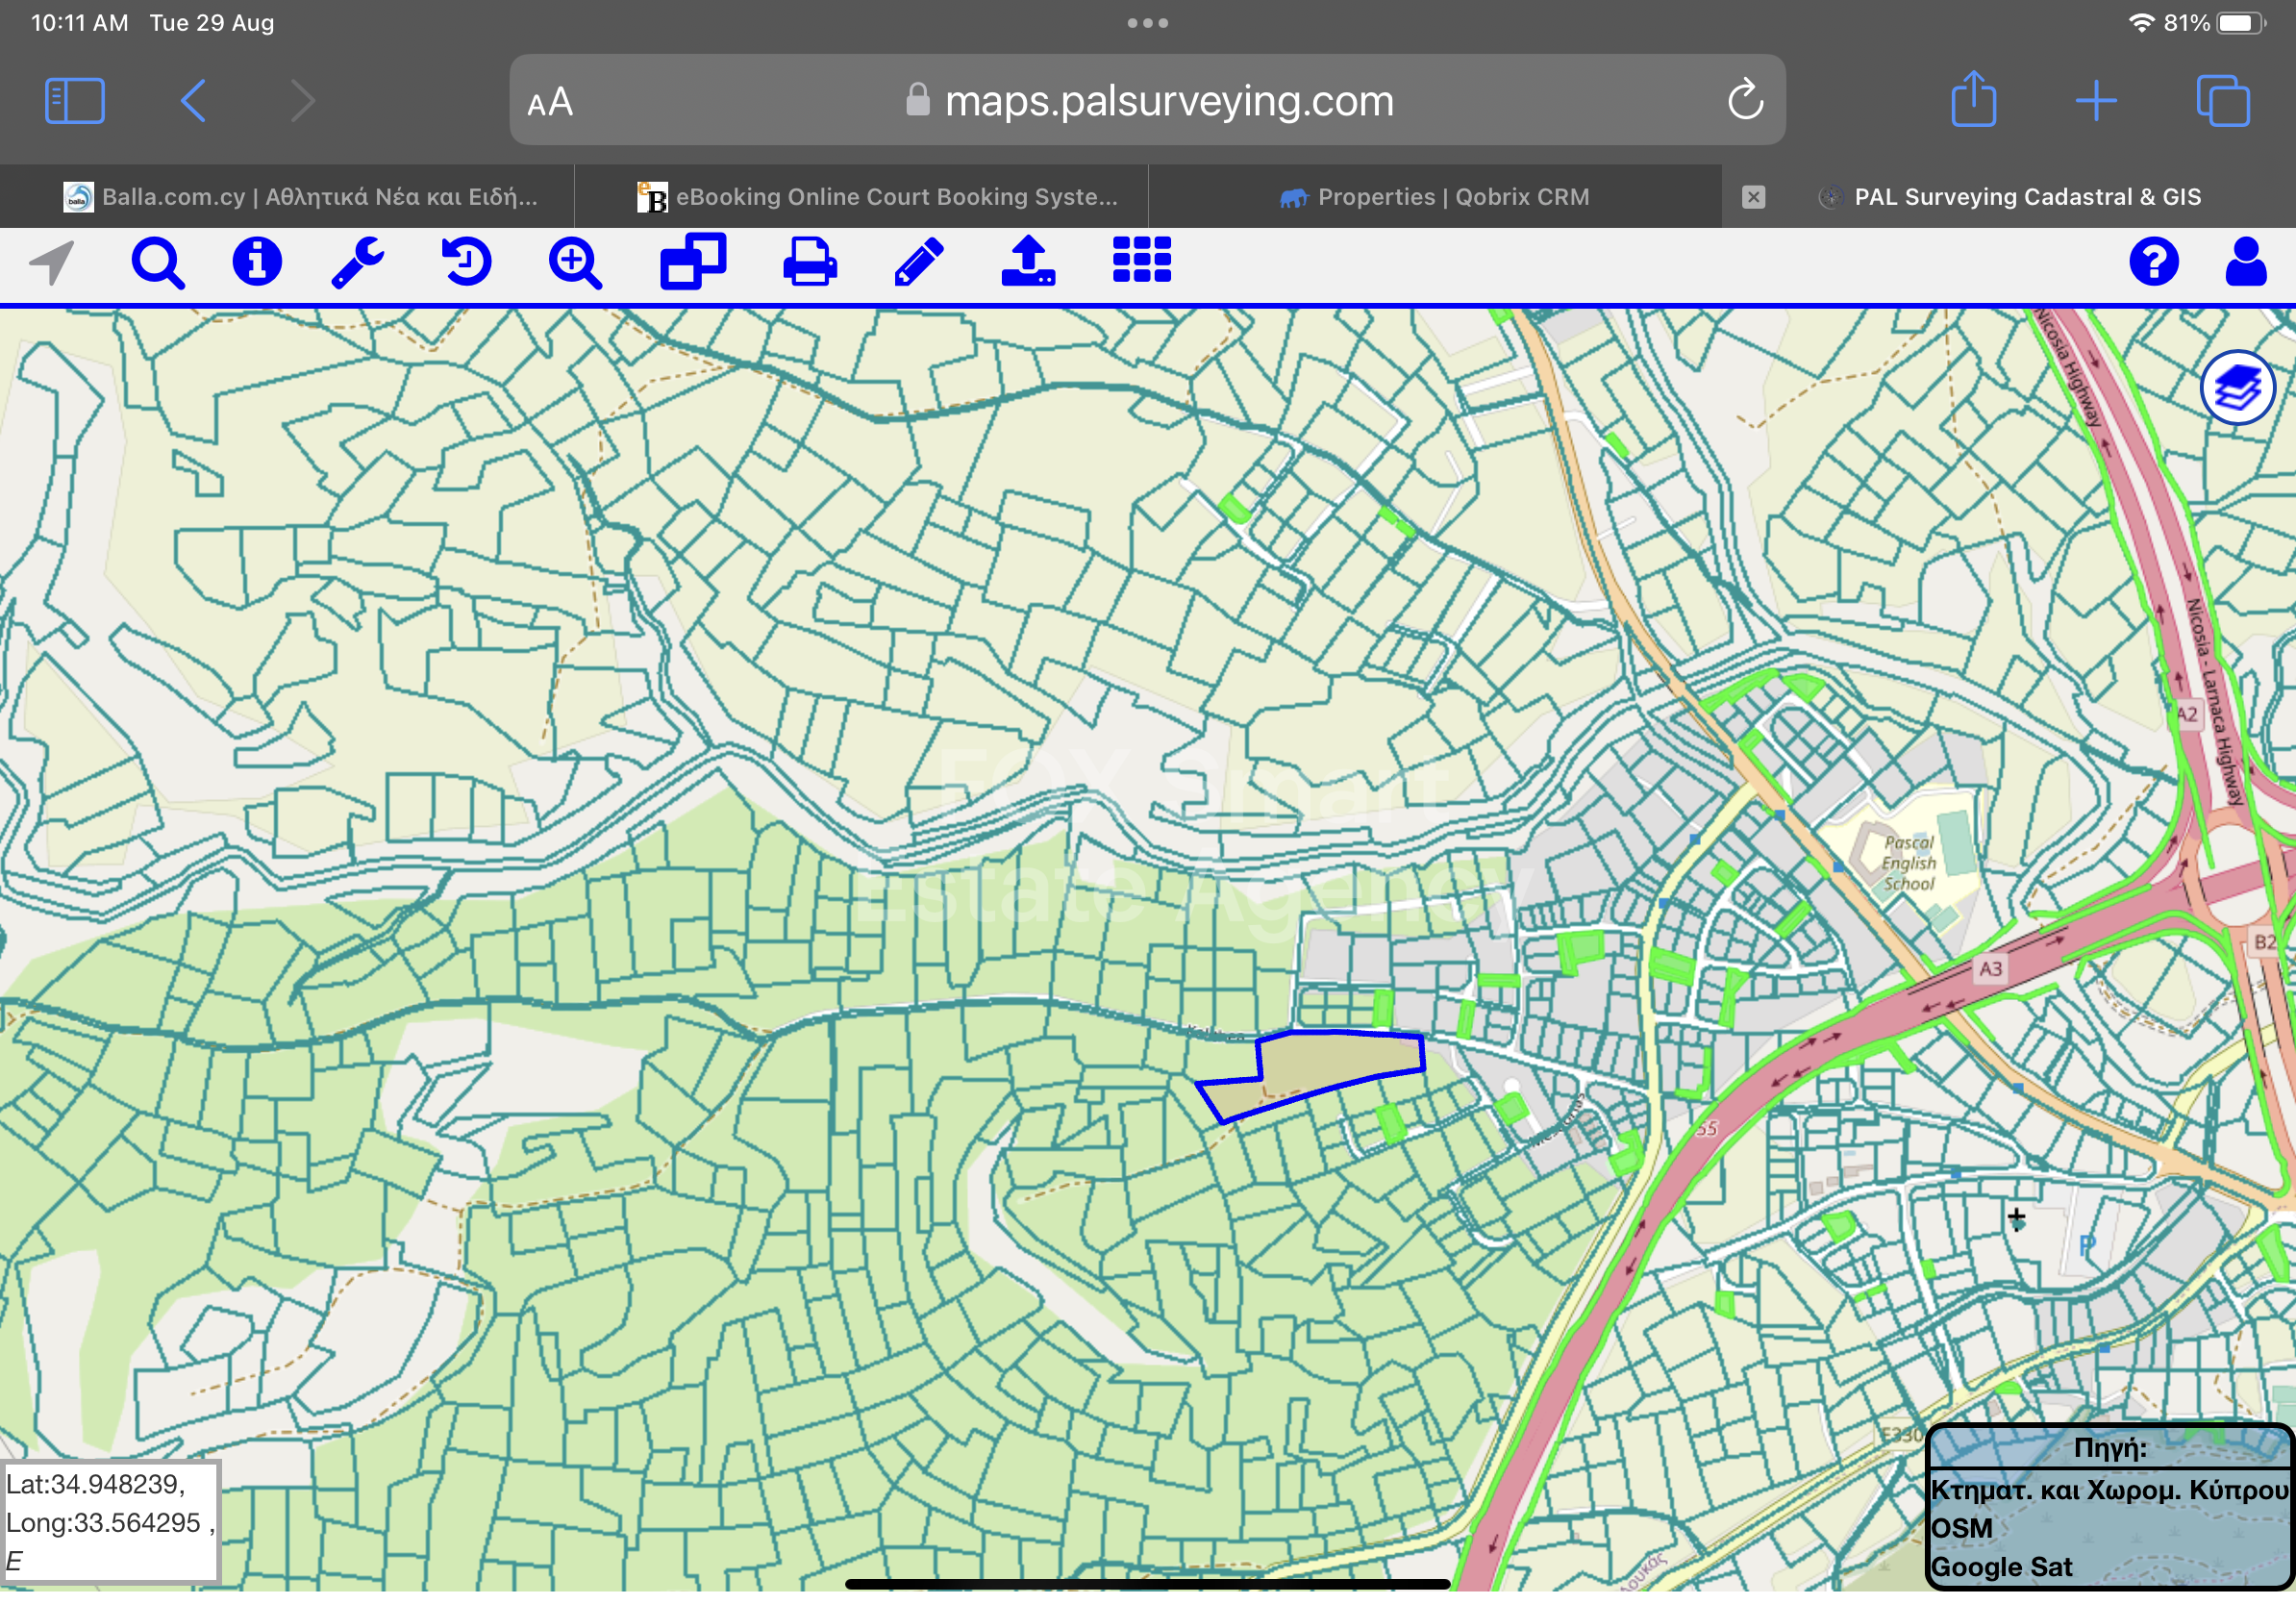Open the user account icon

pyautogui.click(x=2246, y=262)
